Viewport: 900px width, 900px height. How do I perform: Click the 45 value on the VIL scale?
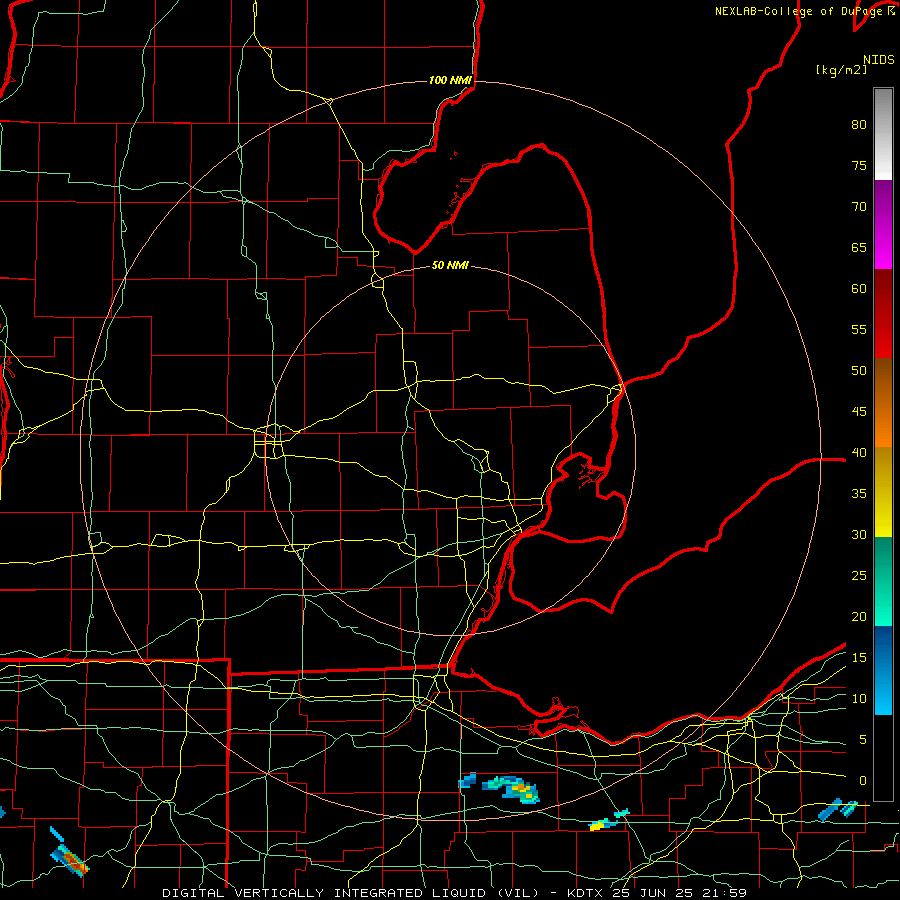859,412
